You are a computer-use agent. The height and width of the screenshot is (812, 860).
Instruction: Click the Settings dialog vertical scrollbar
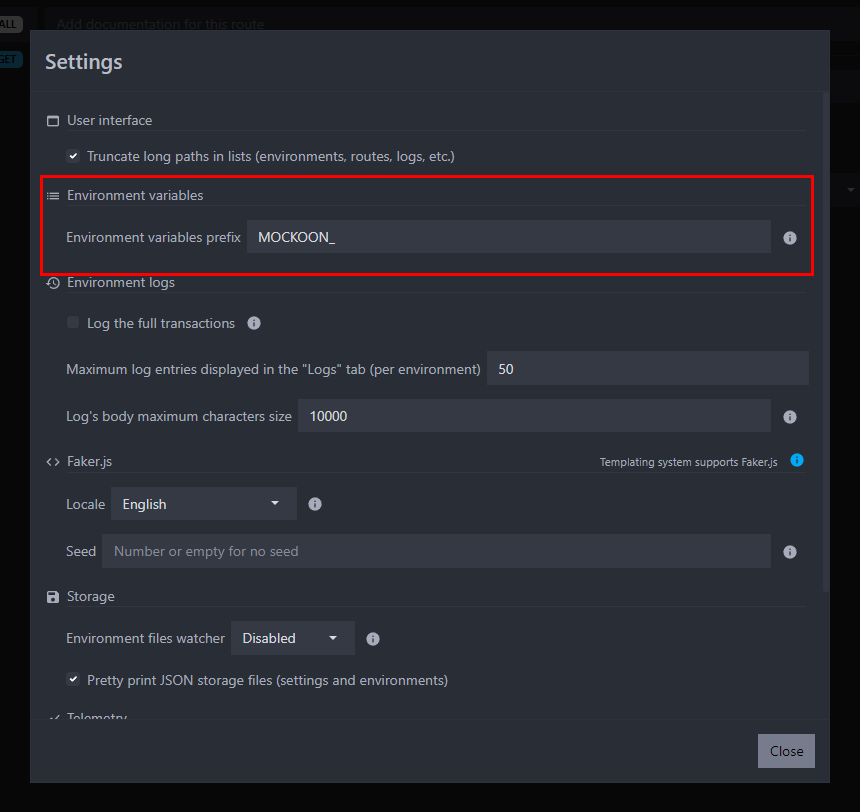click(x=825, y=340)
